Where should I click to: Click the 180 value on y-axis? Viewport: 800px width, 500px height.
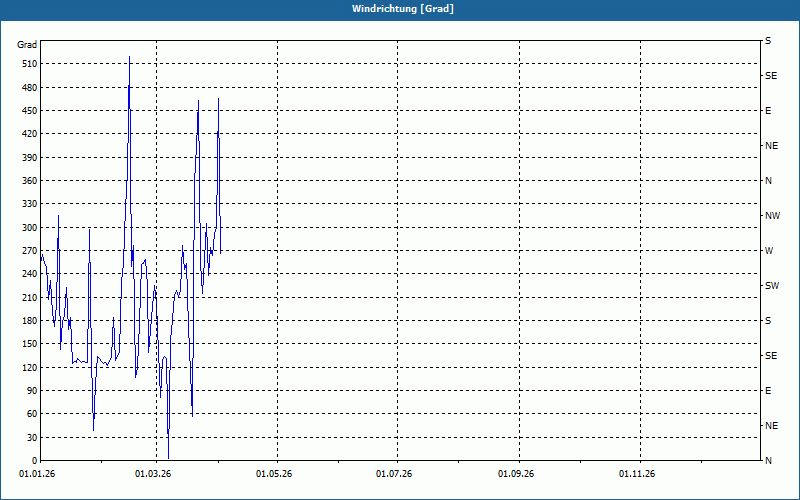click(27, 321)
